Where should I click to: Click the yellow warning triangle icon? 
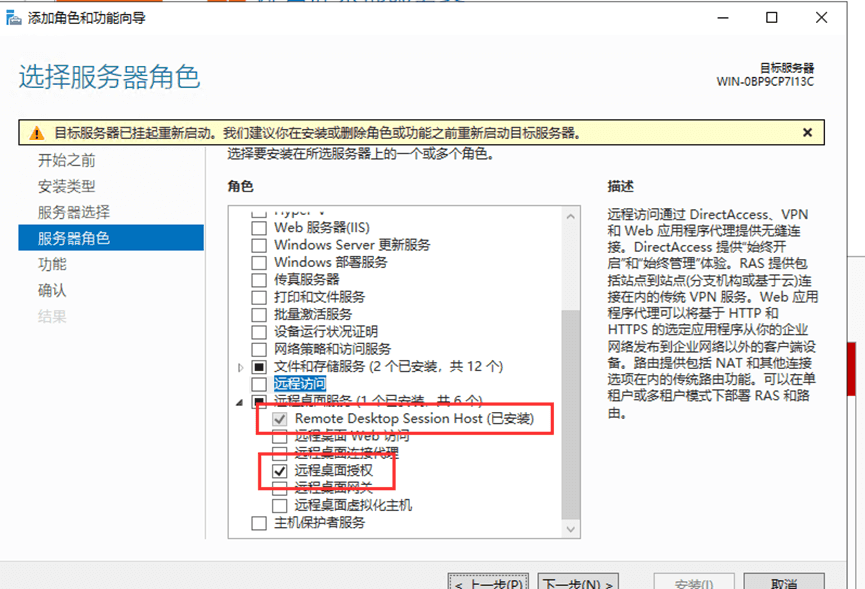pos(36,133)
